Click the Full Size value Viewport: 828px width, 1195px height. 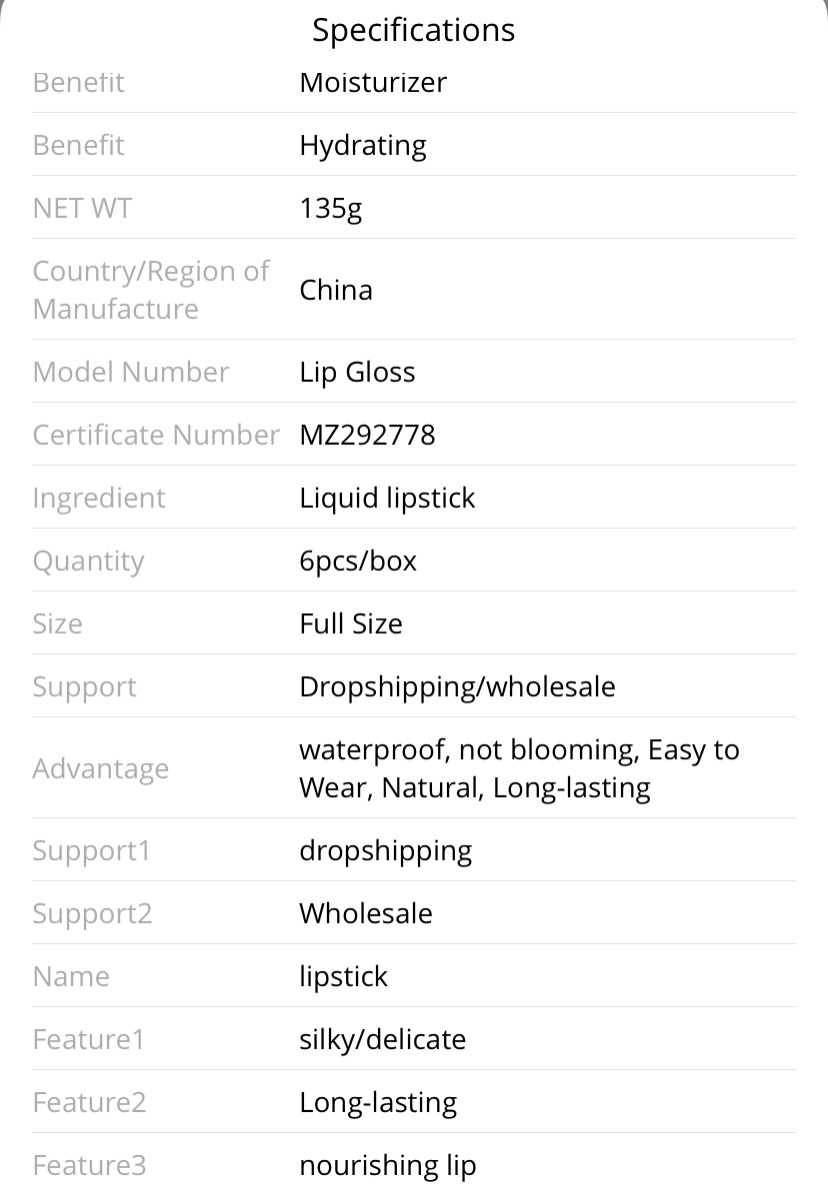click(351, 624)
